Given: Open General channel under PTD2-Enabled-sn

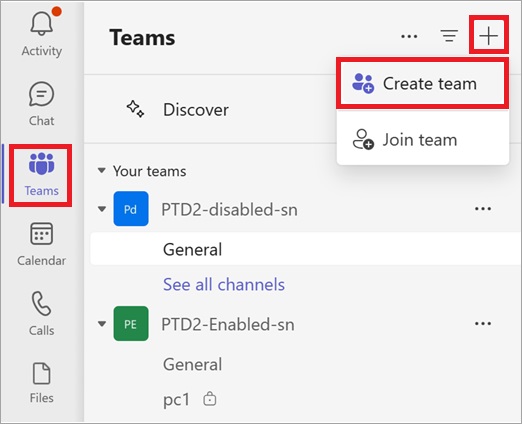Looking at the screenshot, I should click(x=192, y=364).
